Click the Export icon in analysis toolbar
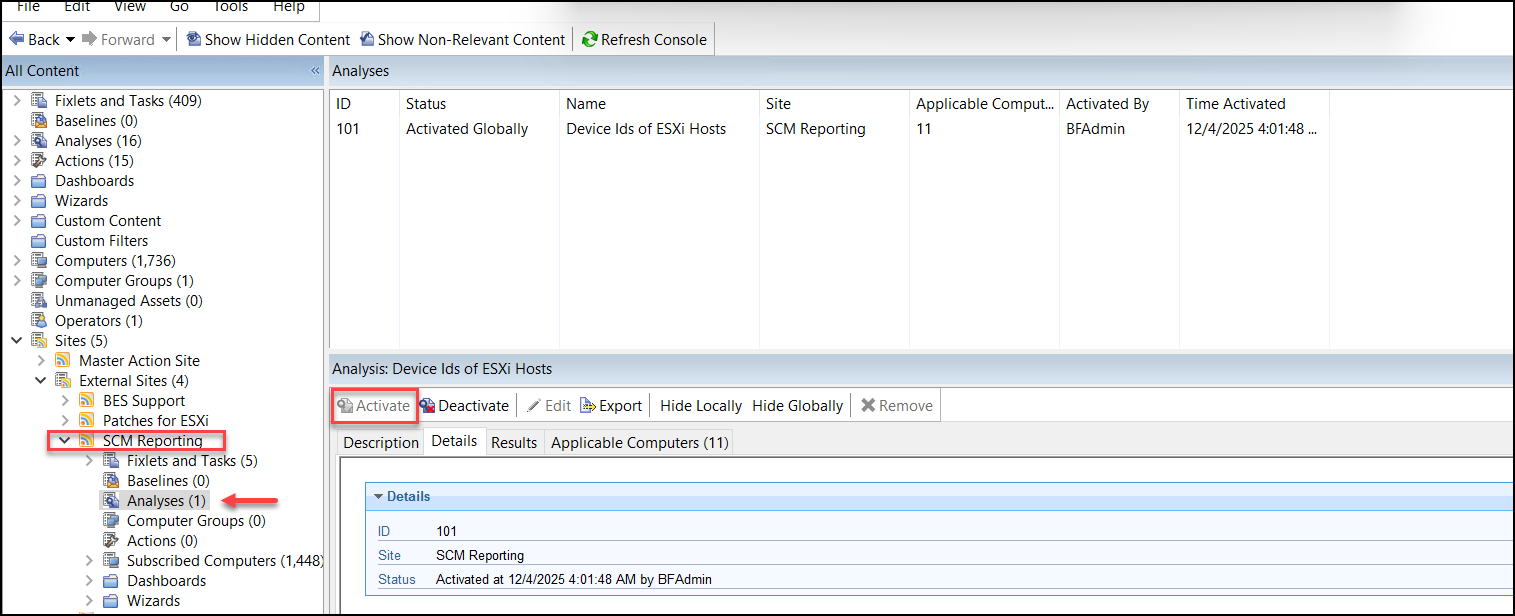Screen dimensions: 1515x616 pyautogui.click(x=588, y=406)
